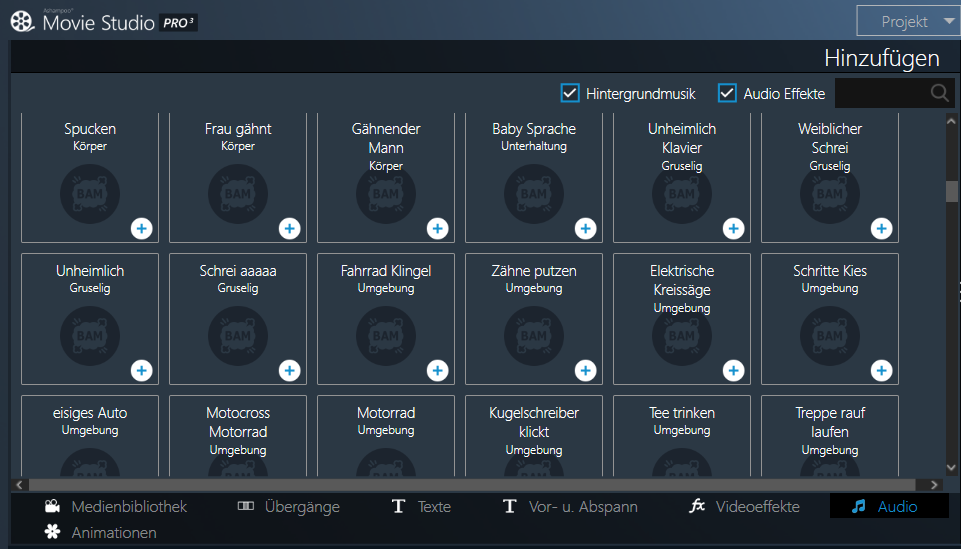The height and width of the screenshot is (549, 961).
Task: Add the Fahrrad Klingel sound
Action: tap(438, 371)
